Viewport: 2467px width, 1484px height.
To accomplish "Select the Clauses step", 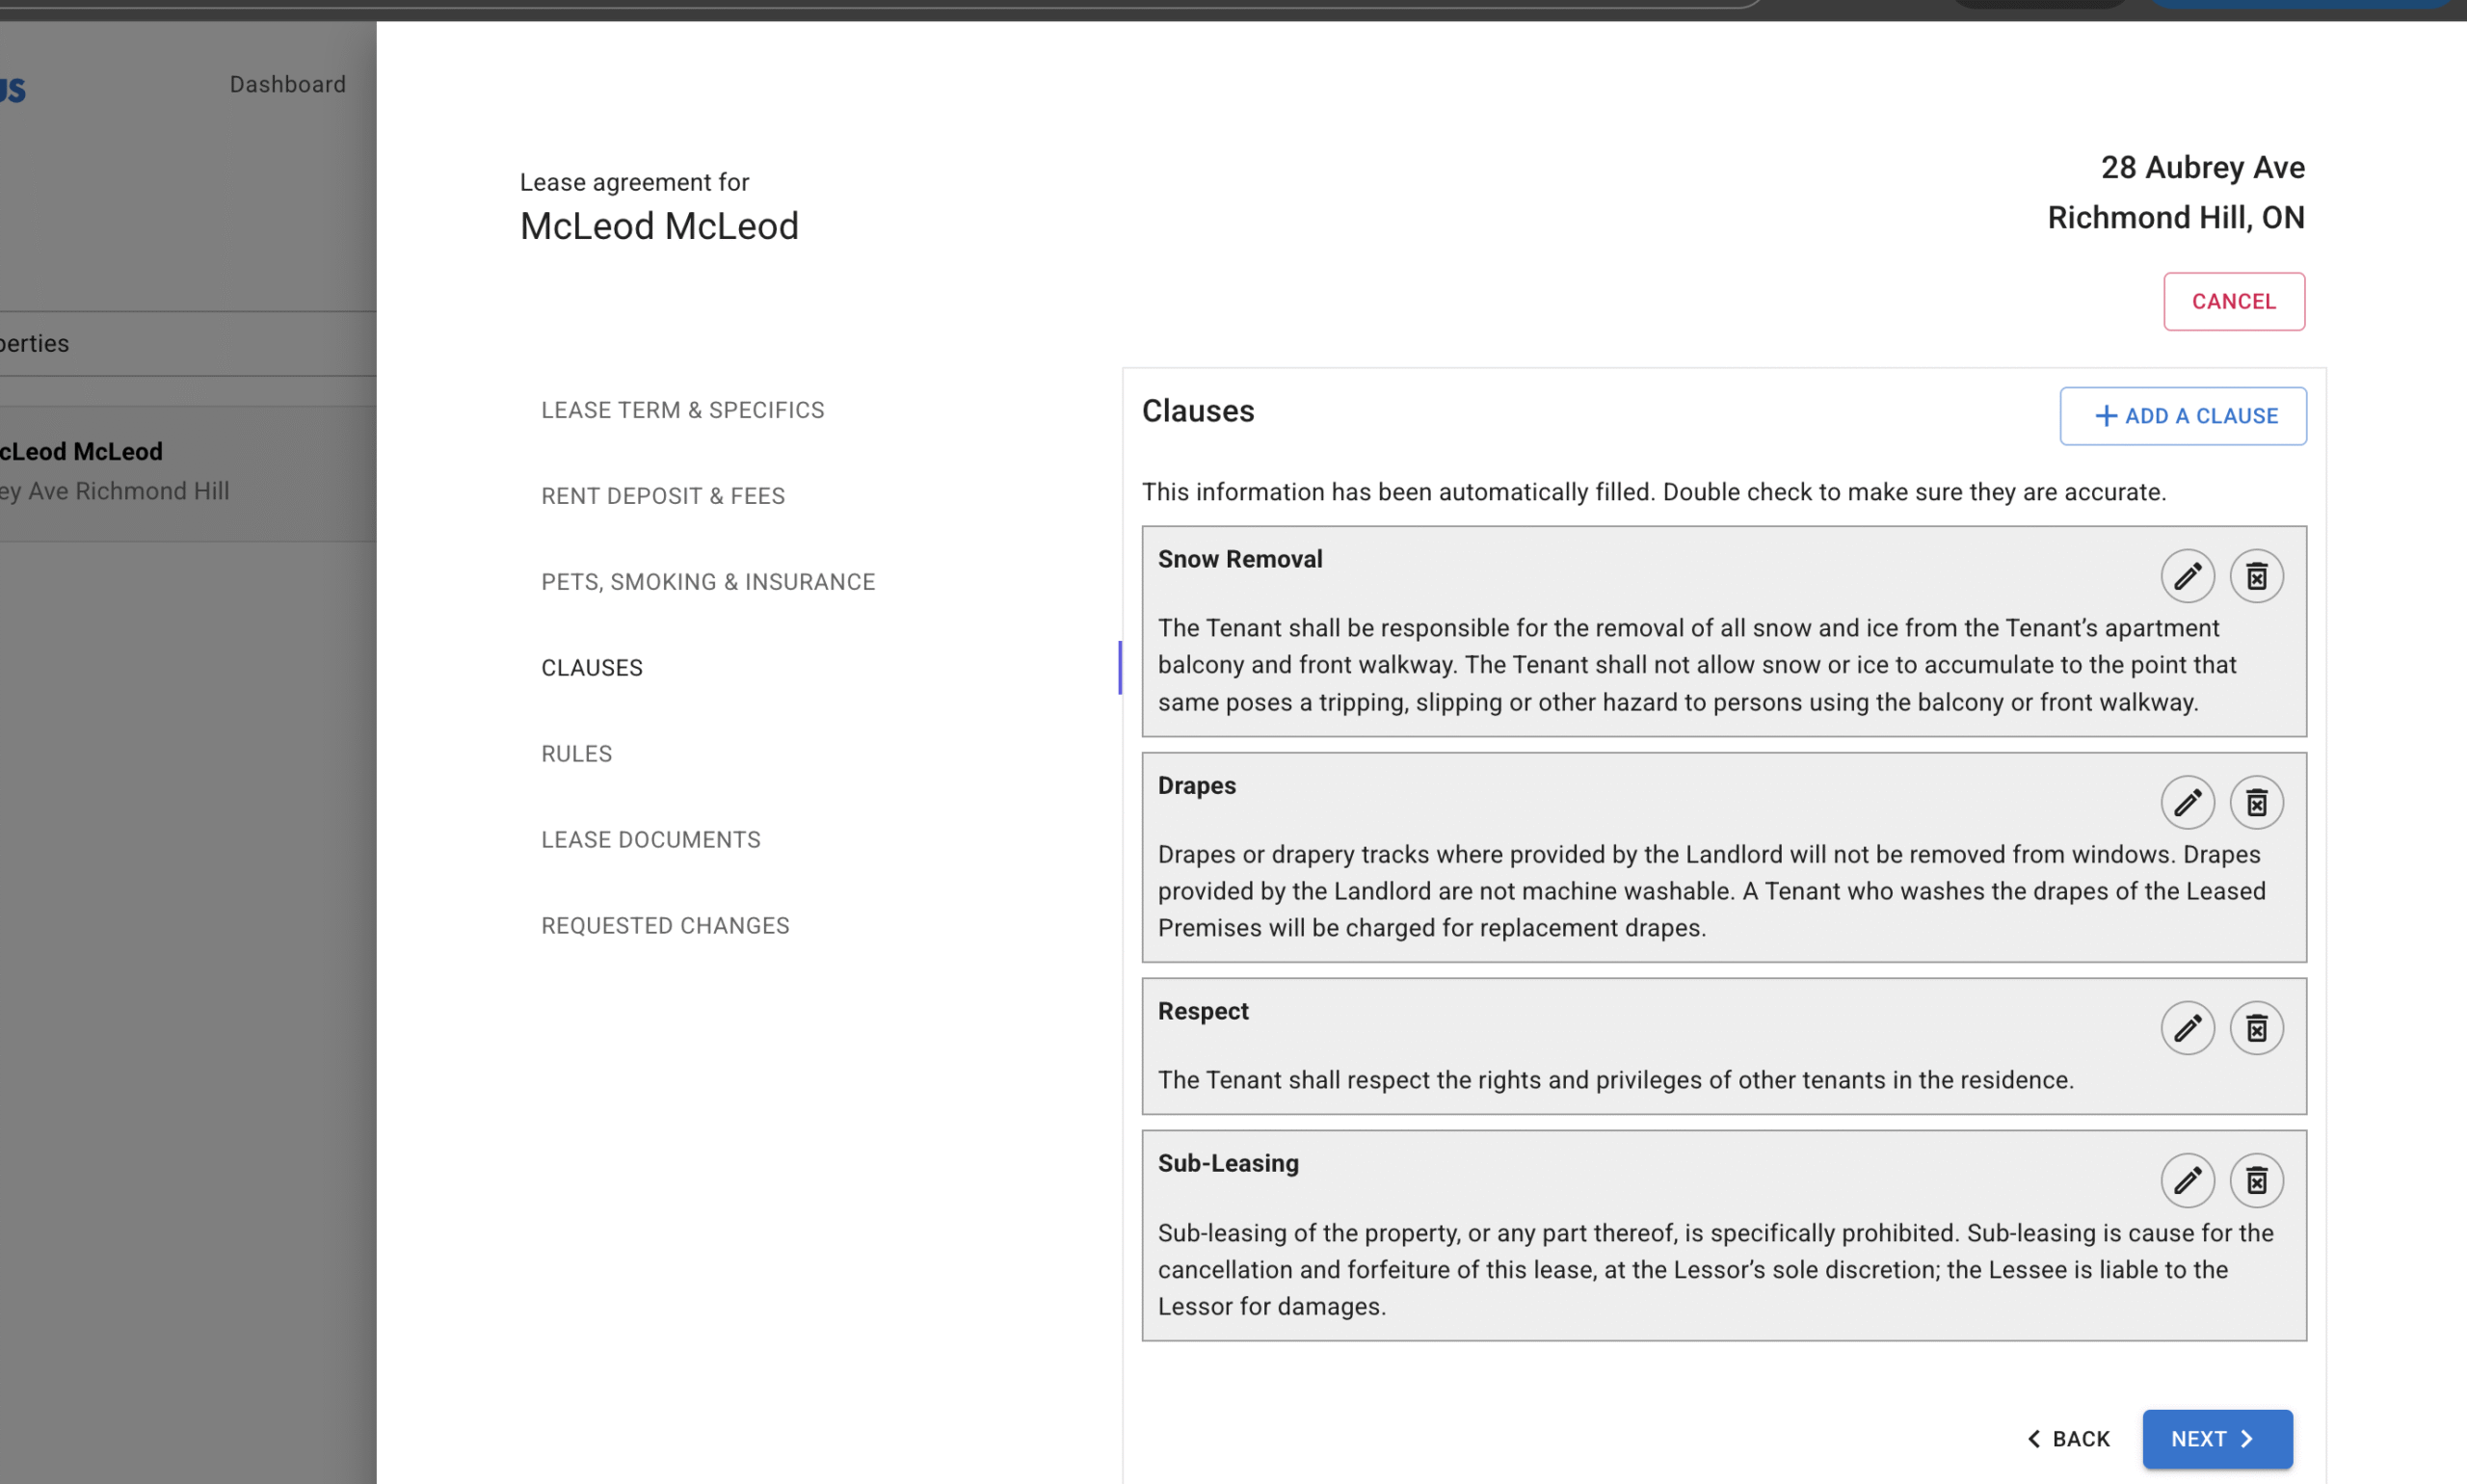I will [x=592, y=668].
